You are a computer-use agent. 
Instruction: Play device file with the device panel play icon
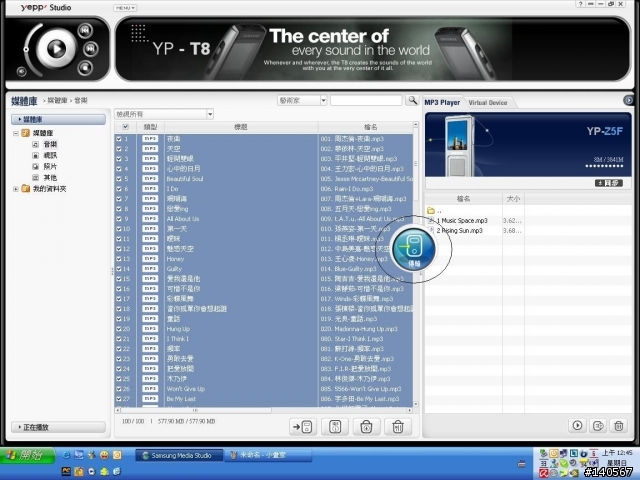pyautogui.click(x=577, y=425)
